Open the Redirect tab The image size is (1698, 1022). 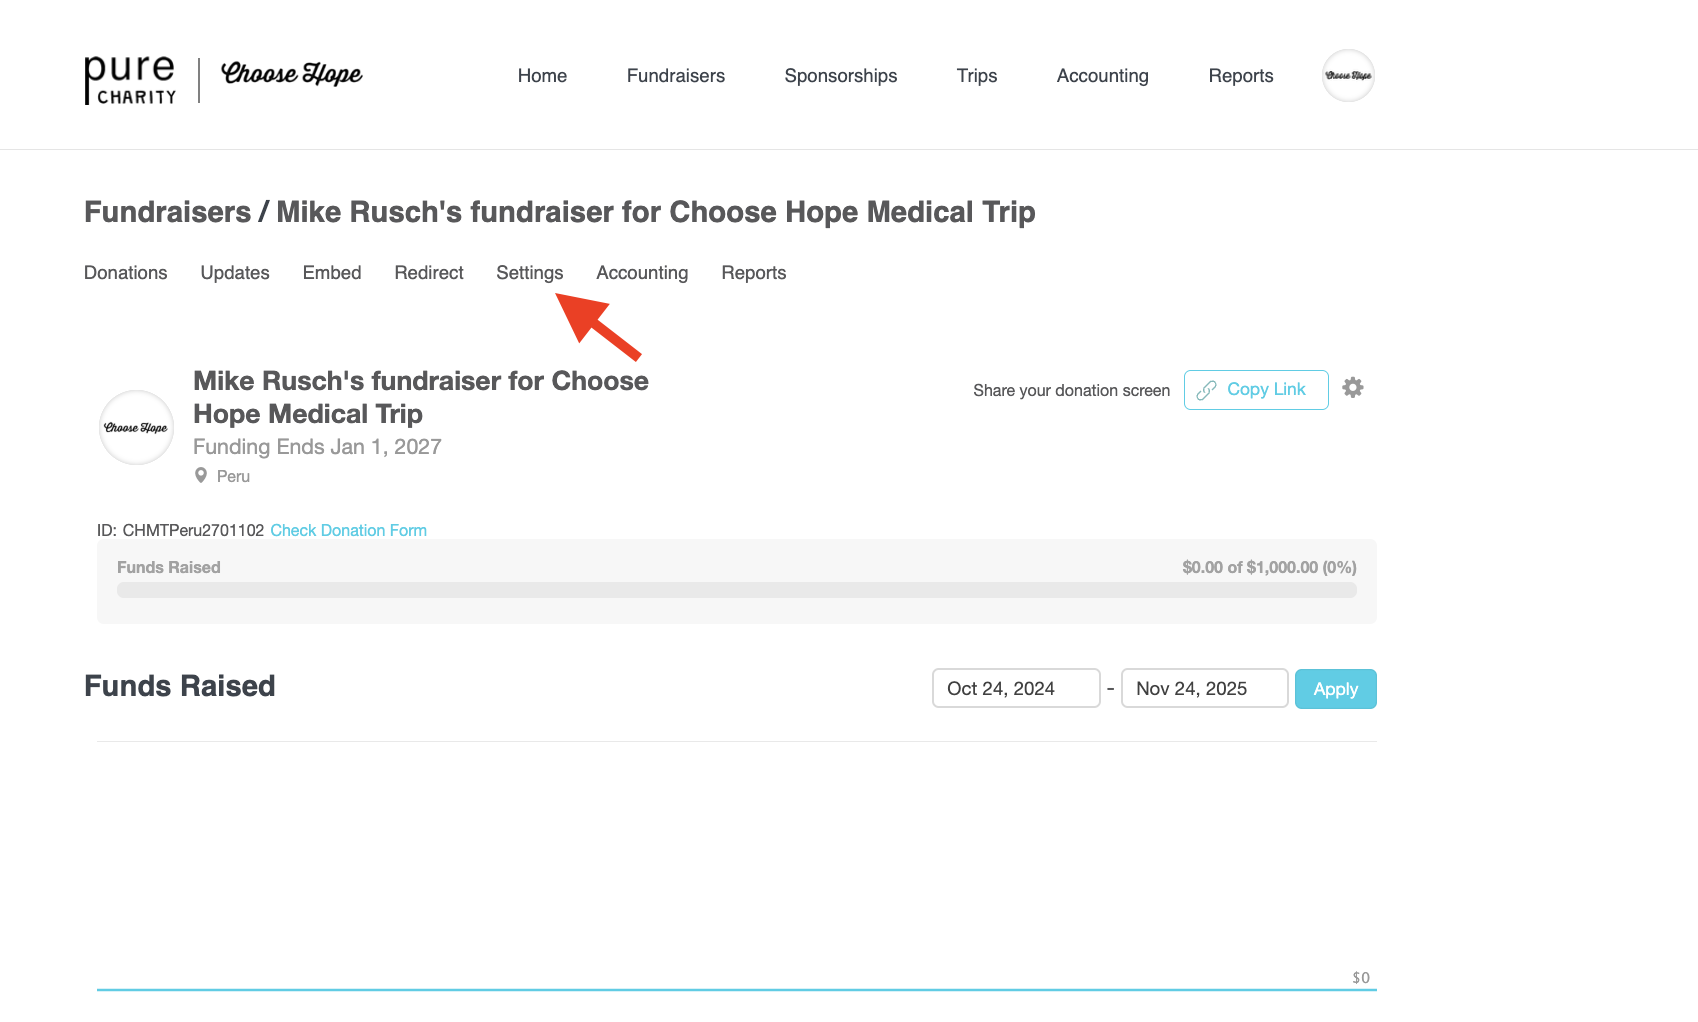429,273
